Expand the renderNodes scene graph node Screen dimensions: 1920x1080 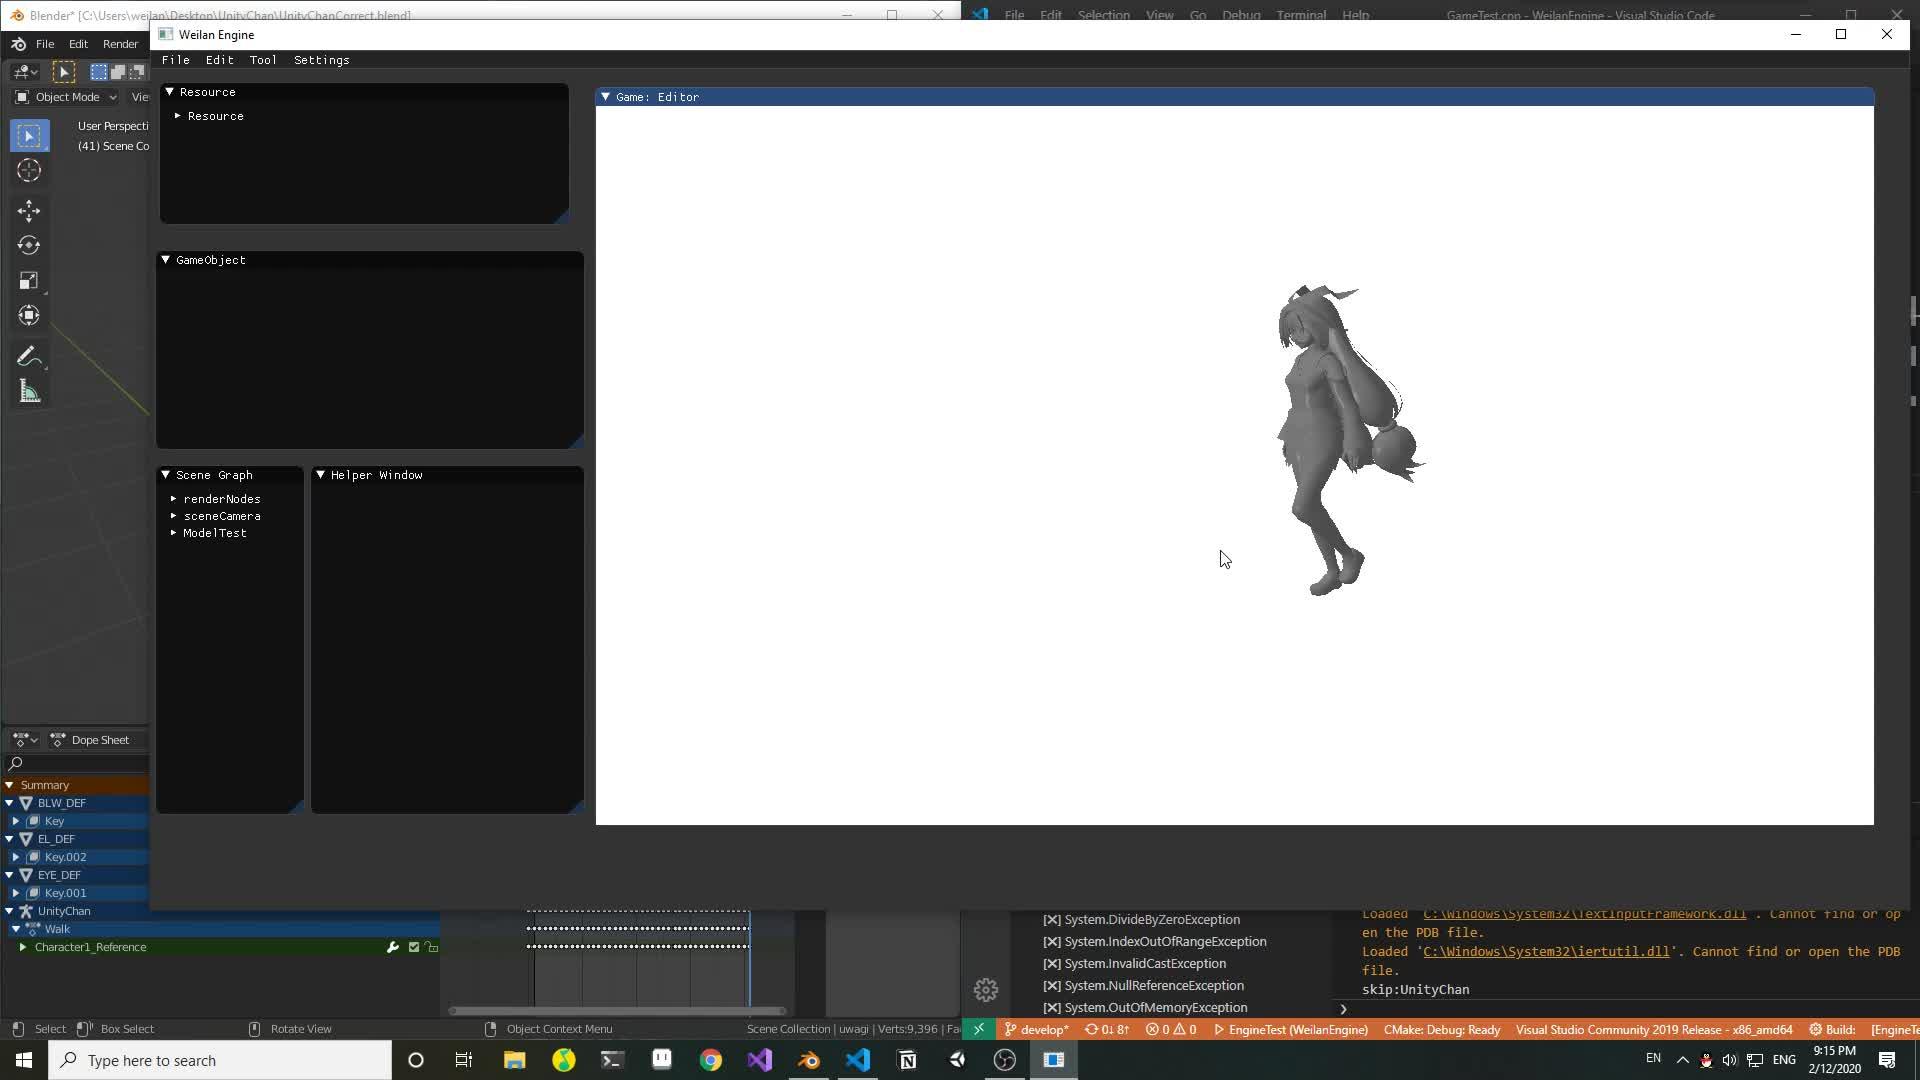click(x=174, y=499)
